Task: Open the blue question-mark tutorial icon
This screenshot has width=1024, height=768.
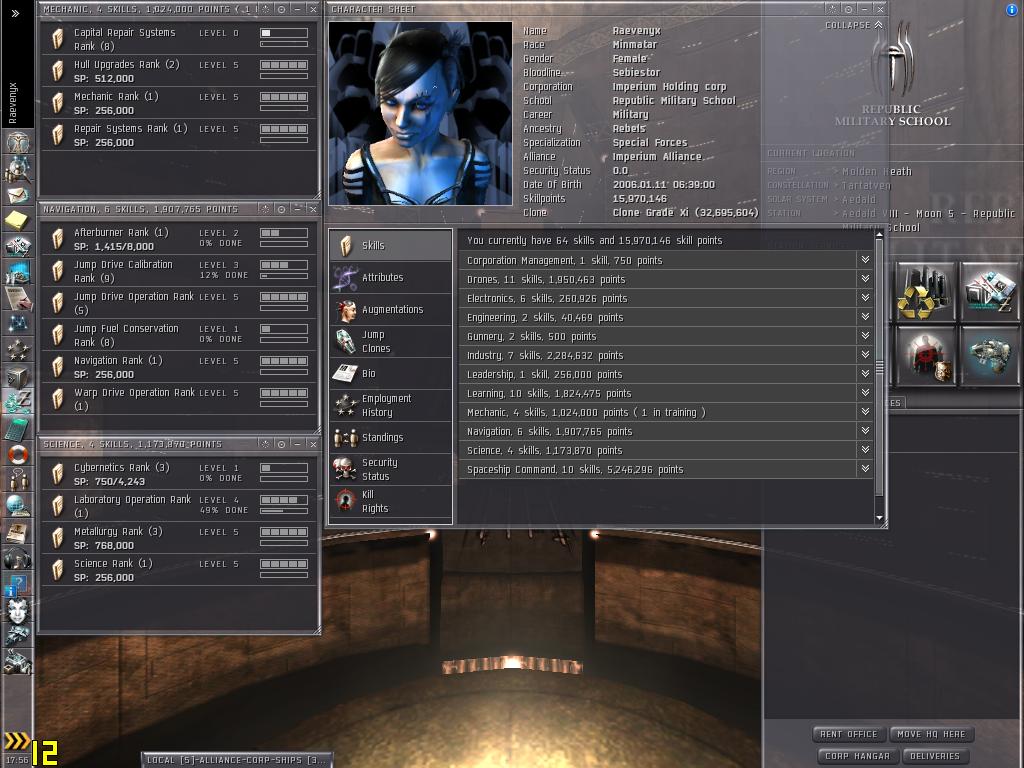Action: 18,584
